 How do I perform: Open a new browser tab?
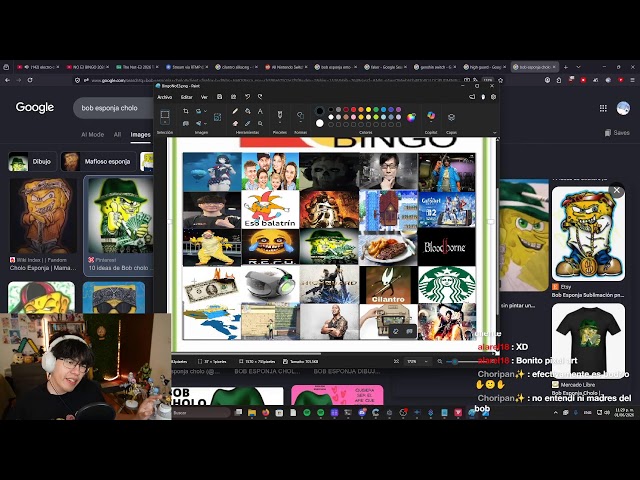click(565, 67)
